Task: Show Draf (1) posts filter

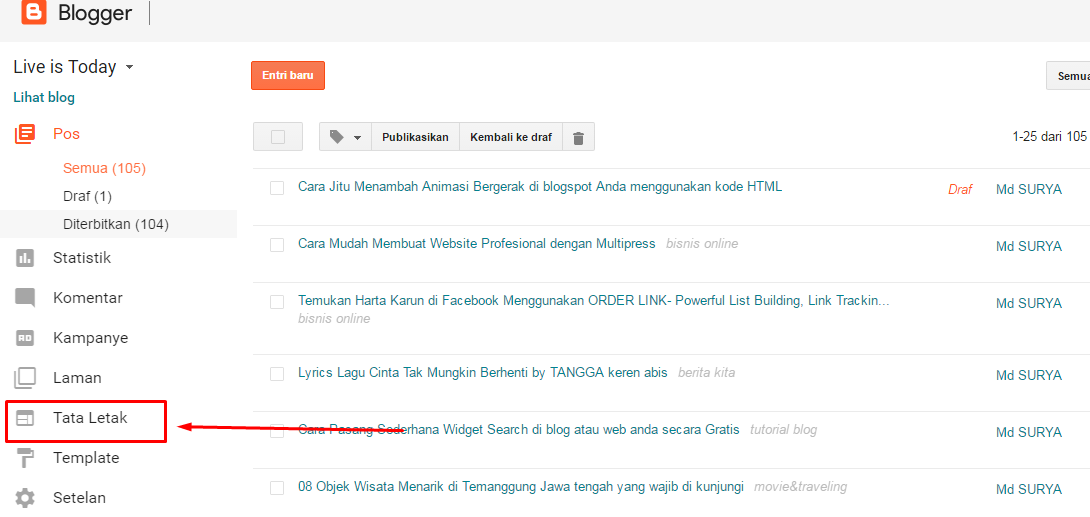Action: (x=88, y=197)
